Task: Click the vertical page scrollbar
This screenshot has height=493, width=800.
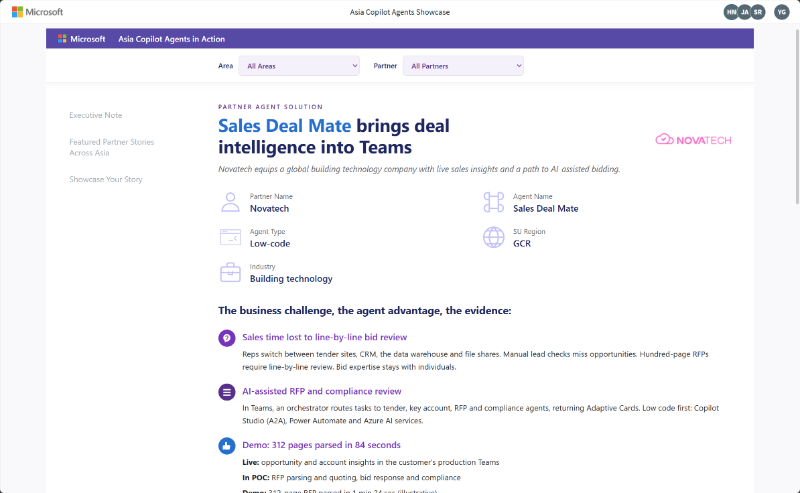Action: 797,116
